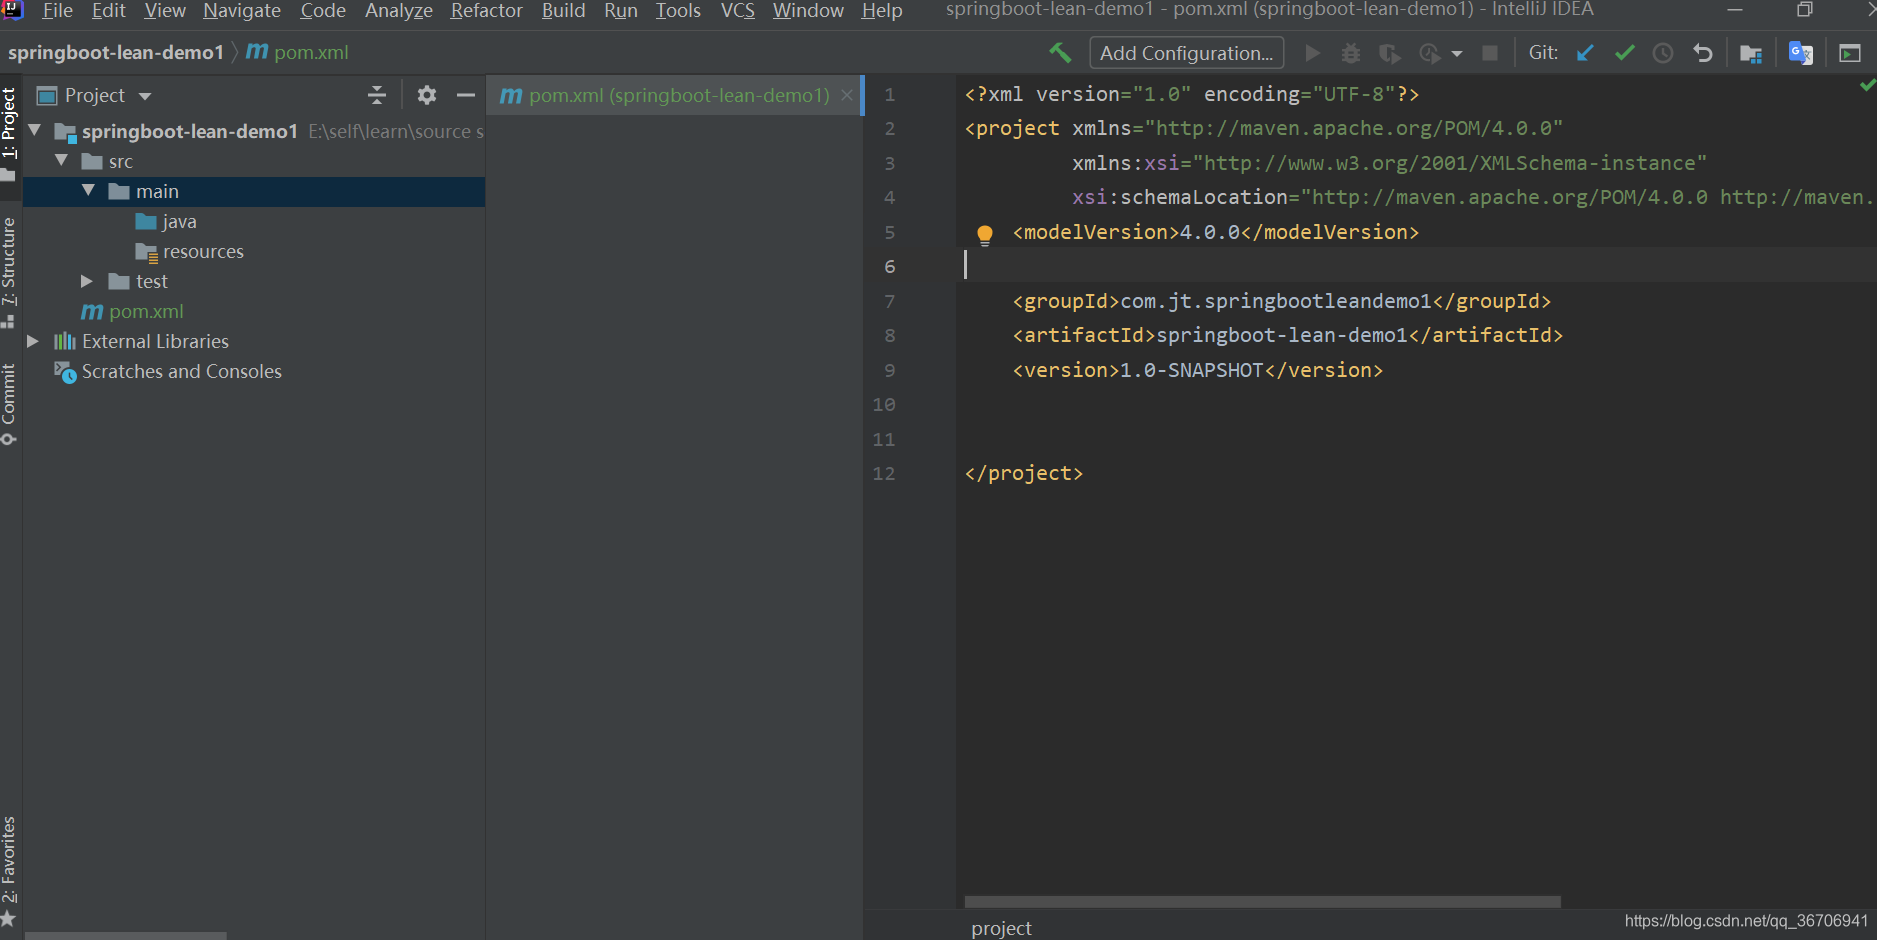
Task: Open the Window menu
Action: click(x=808, y=11)
